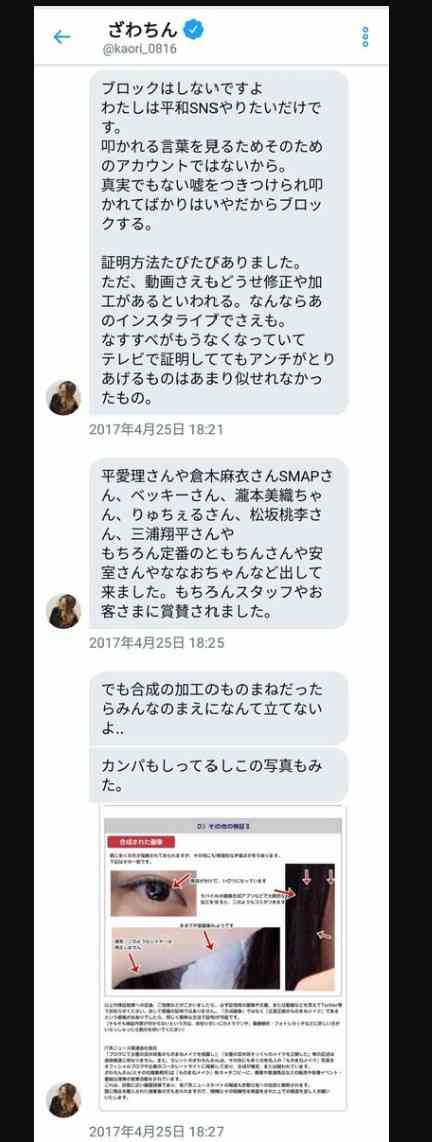Image resolution: width=432 pixels, height=1142 pixels.
Task: Click the 2017年4月25日 18:27 timestamp
Action: pyautogui.click(x=156, y=1131)
